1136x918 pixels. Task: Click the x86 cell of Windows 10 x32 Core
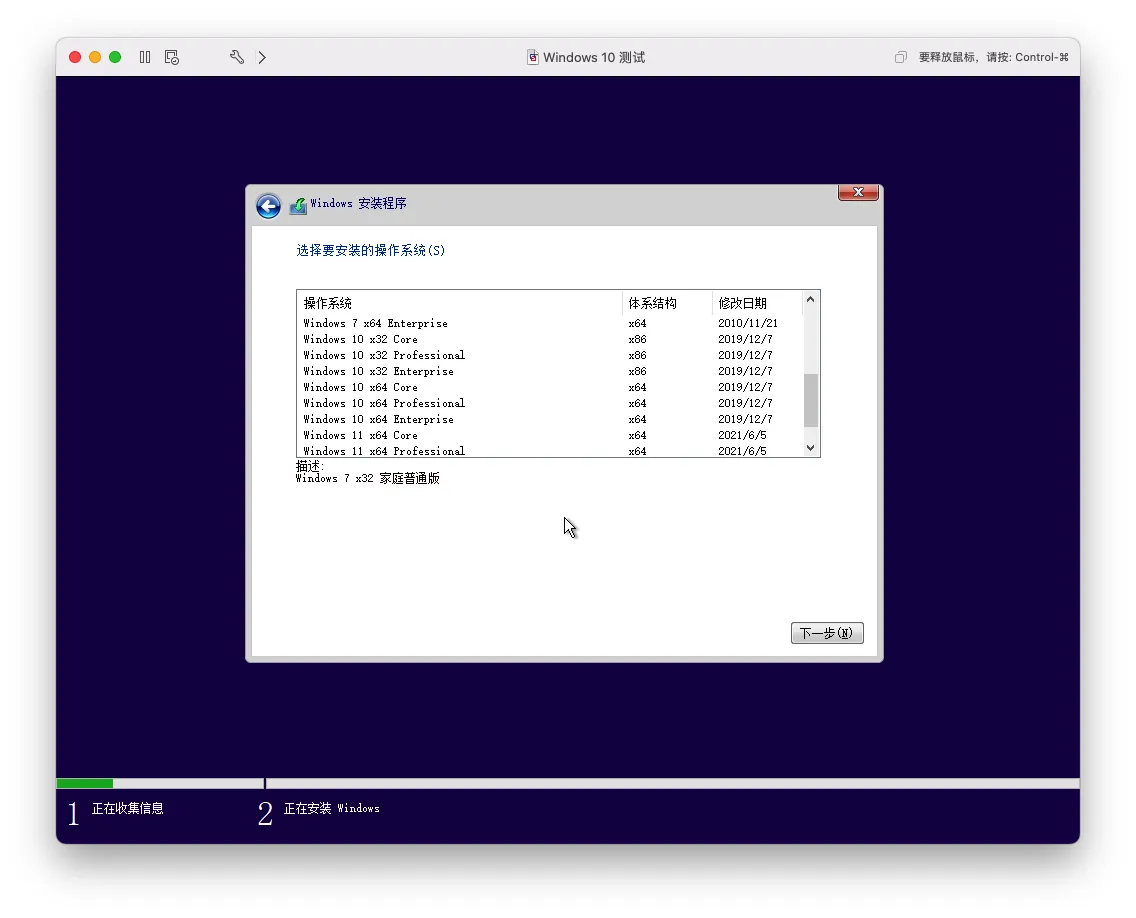point(638,339)
